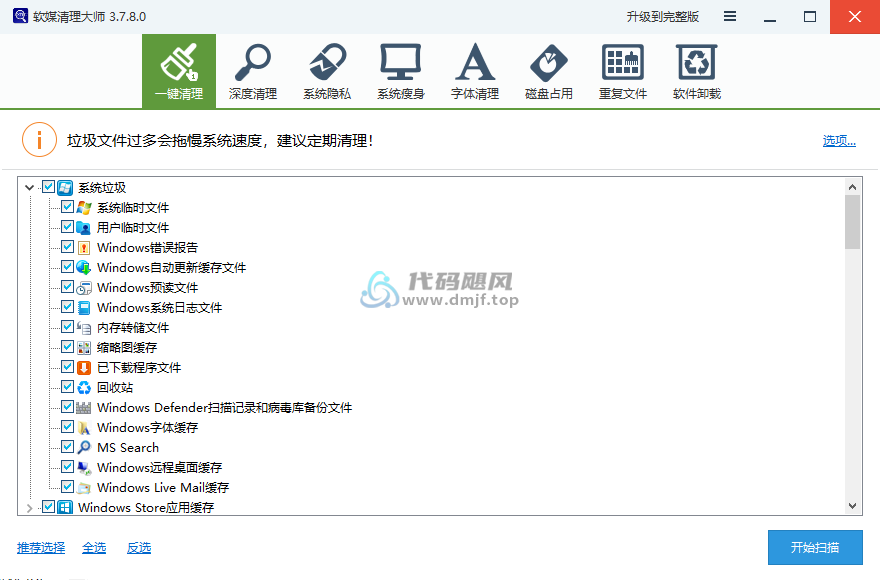Click the 开始扫描 start scan button
880x580 pixels.
point(815,547)
